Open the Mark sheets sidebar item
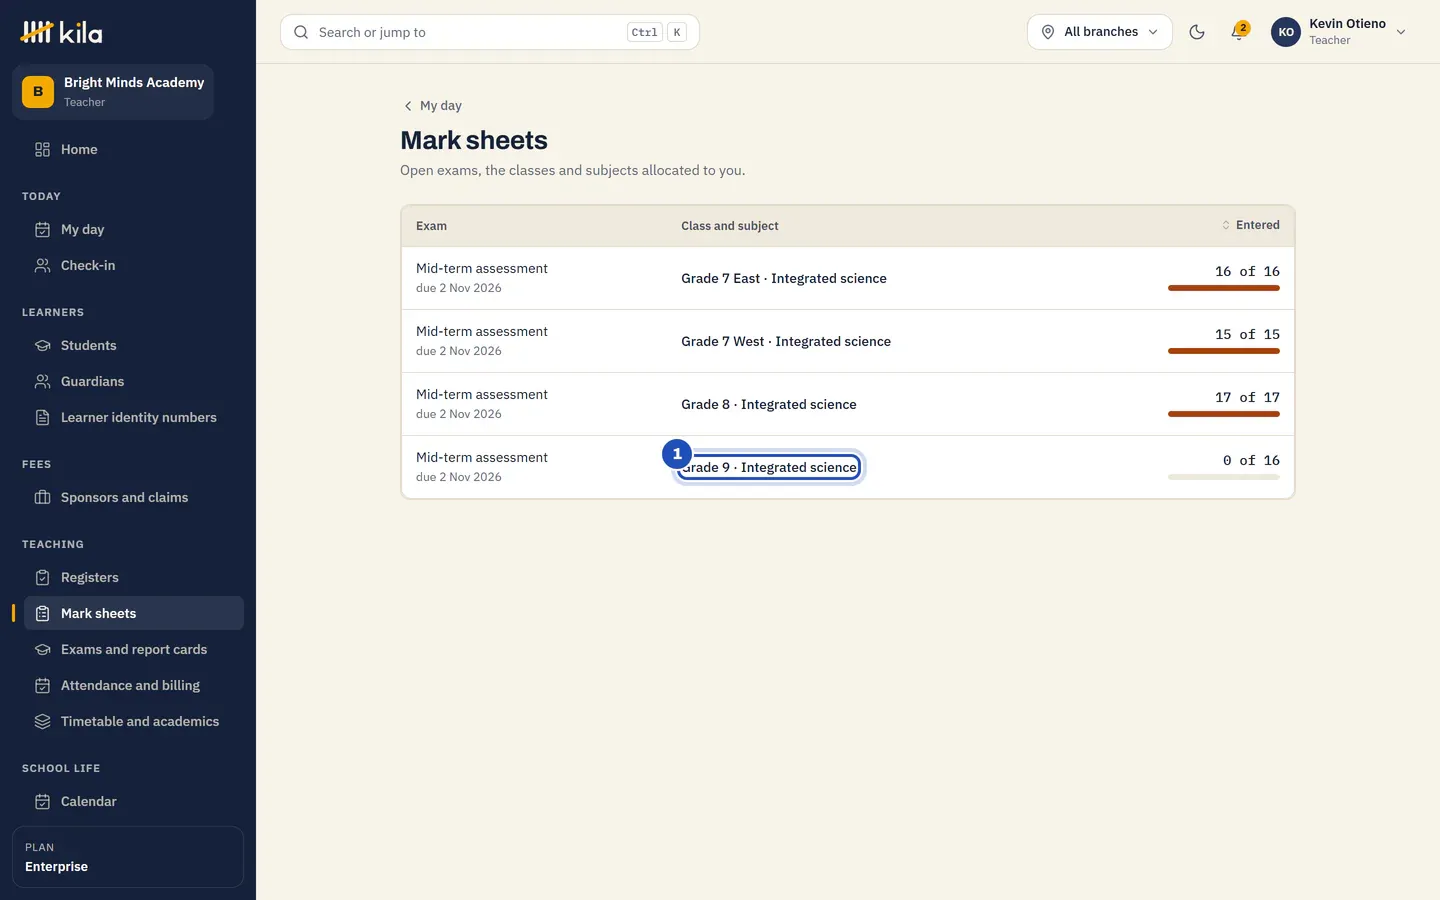 coord(134,613)
